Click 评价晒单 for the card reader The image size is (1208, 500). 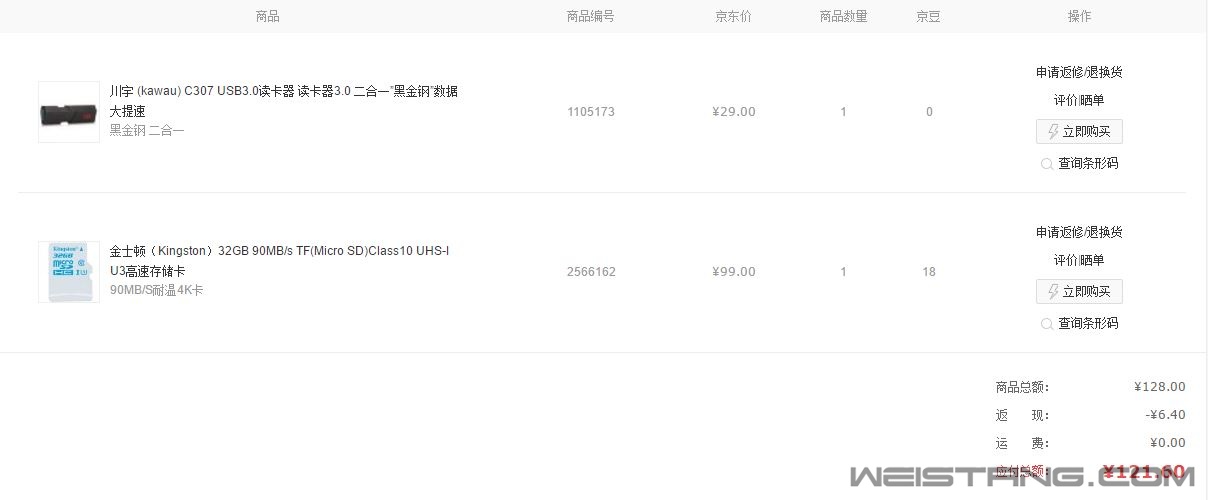(x=1079, y=100)
